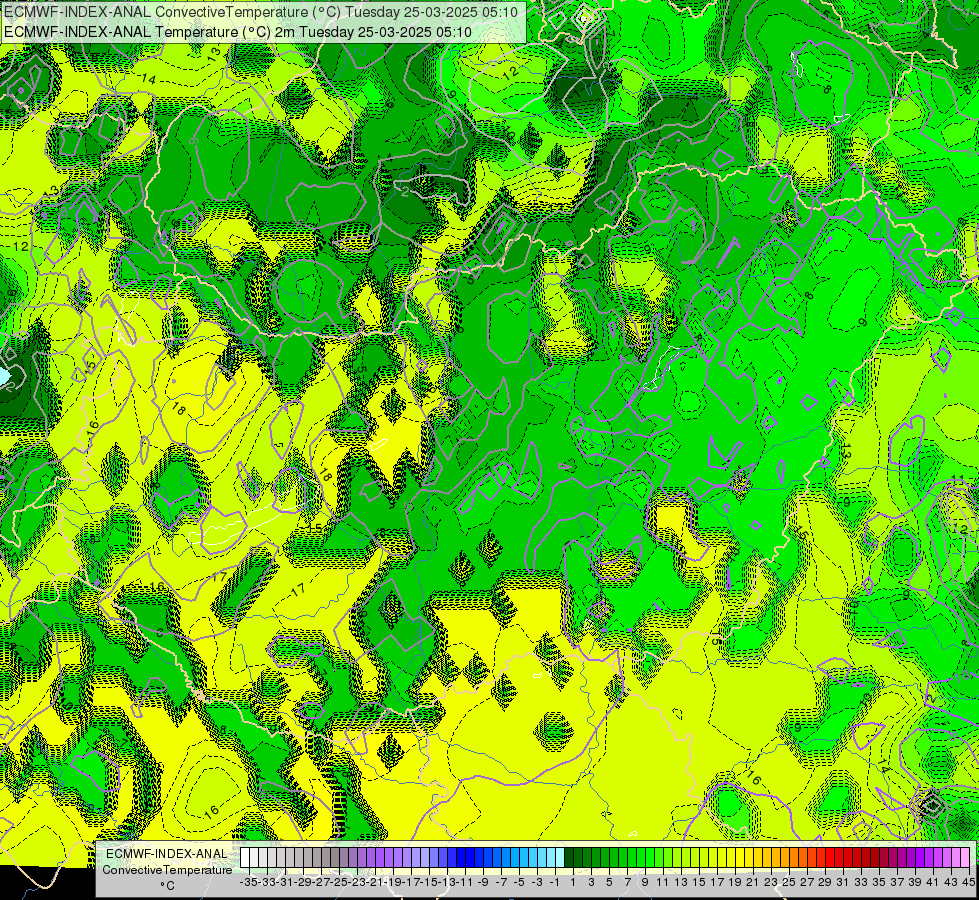Viewport: 979px width, 900px height.
Task: Click the '°C' unit label in legend
Action: [167, 886]
